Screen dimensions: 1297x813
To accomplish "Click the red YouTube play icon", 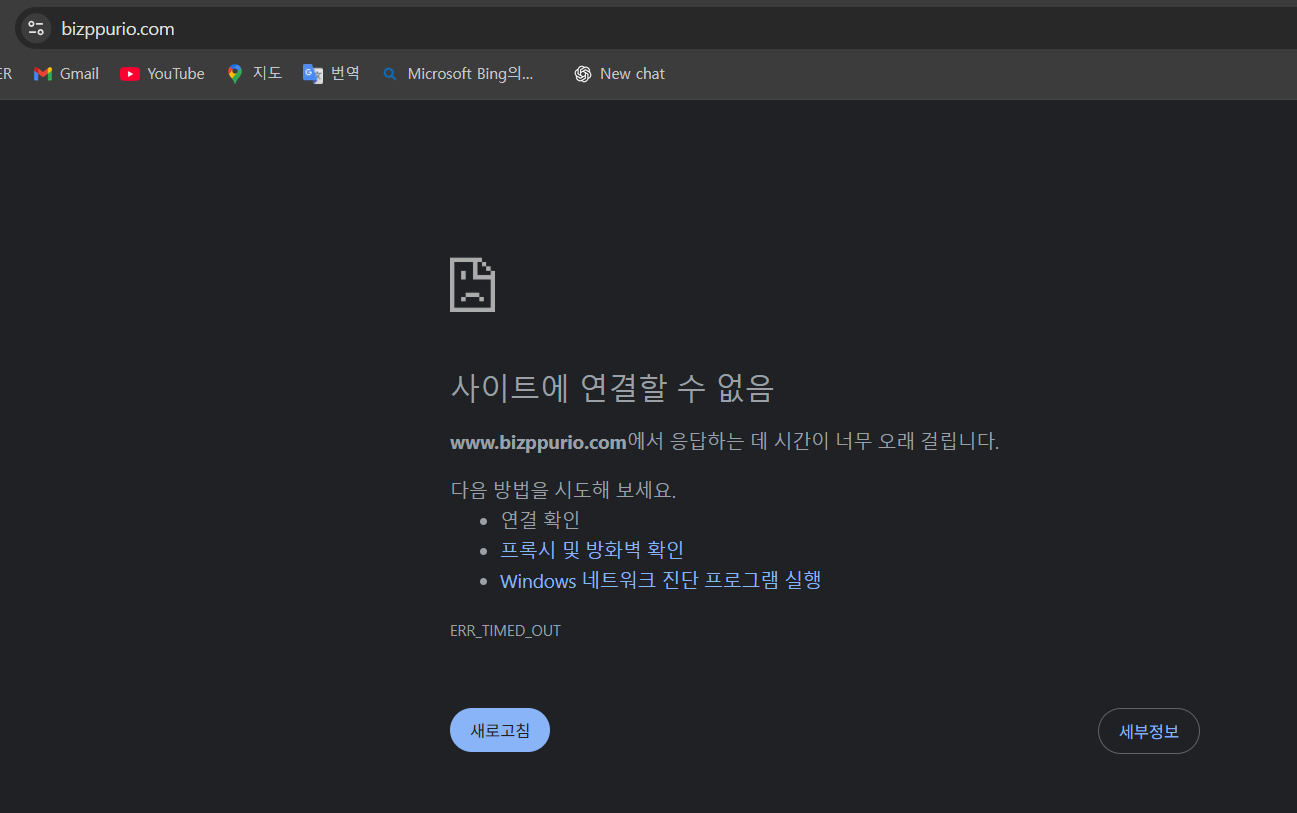I will click(x=129, y=74).
